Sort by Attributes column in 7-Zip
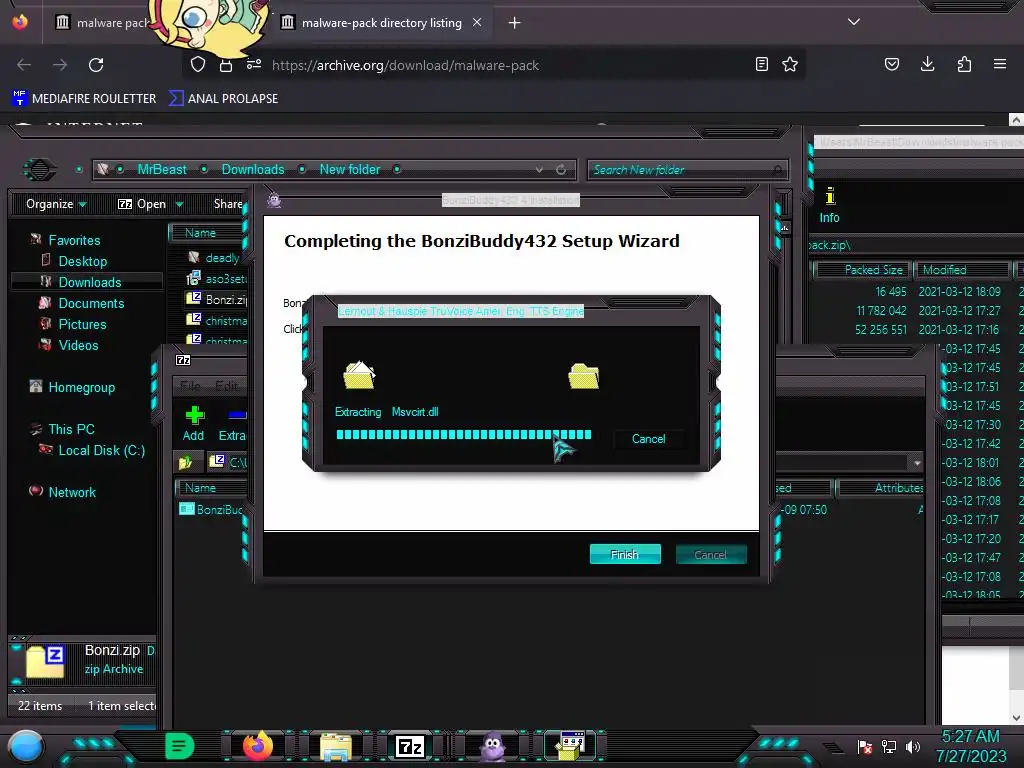The width and height of the screenshot is (1024, 768). [882, 488]
